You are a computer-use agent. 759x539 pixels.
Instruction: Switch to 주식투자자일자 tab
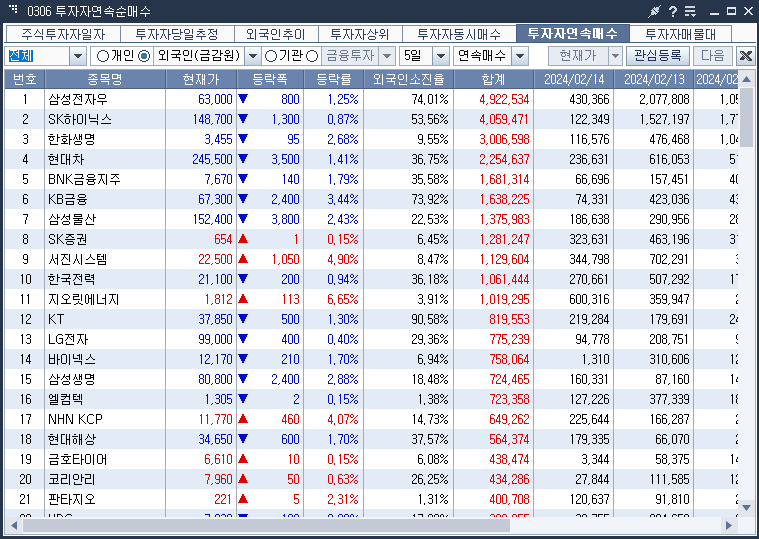point(63,34)
